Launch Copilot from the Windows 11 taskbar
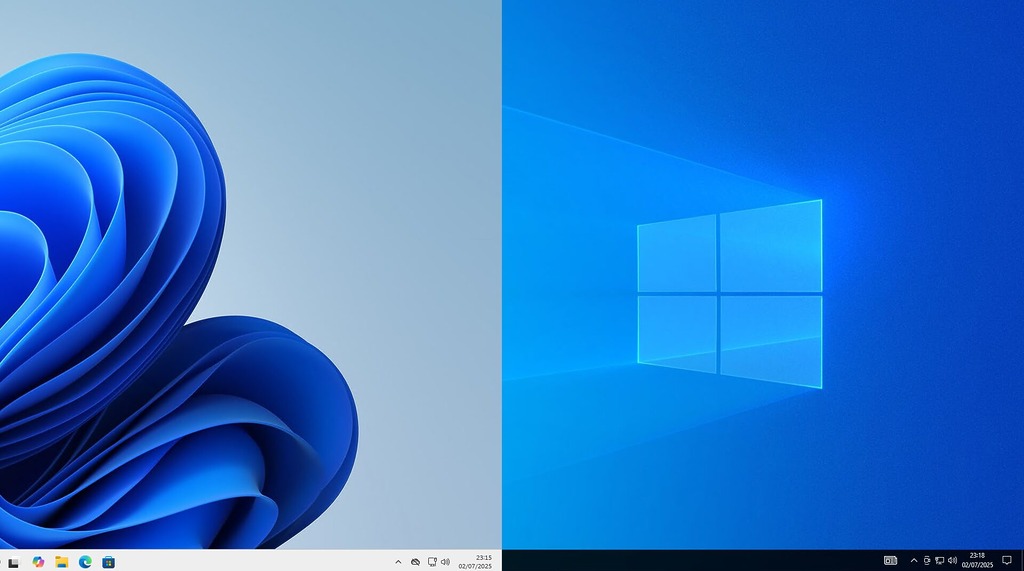Viewport: 1024px width, 571px height. coord(38,562)
